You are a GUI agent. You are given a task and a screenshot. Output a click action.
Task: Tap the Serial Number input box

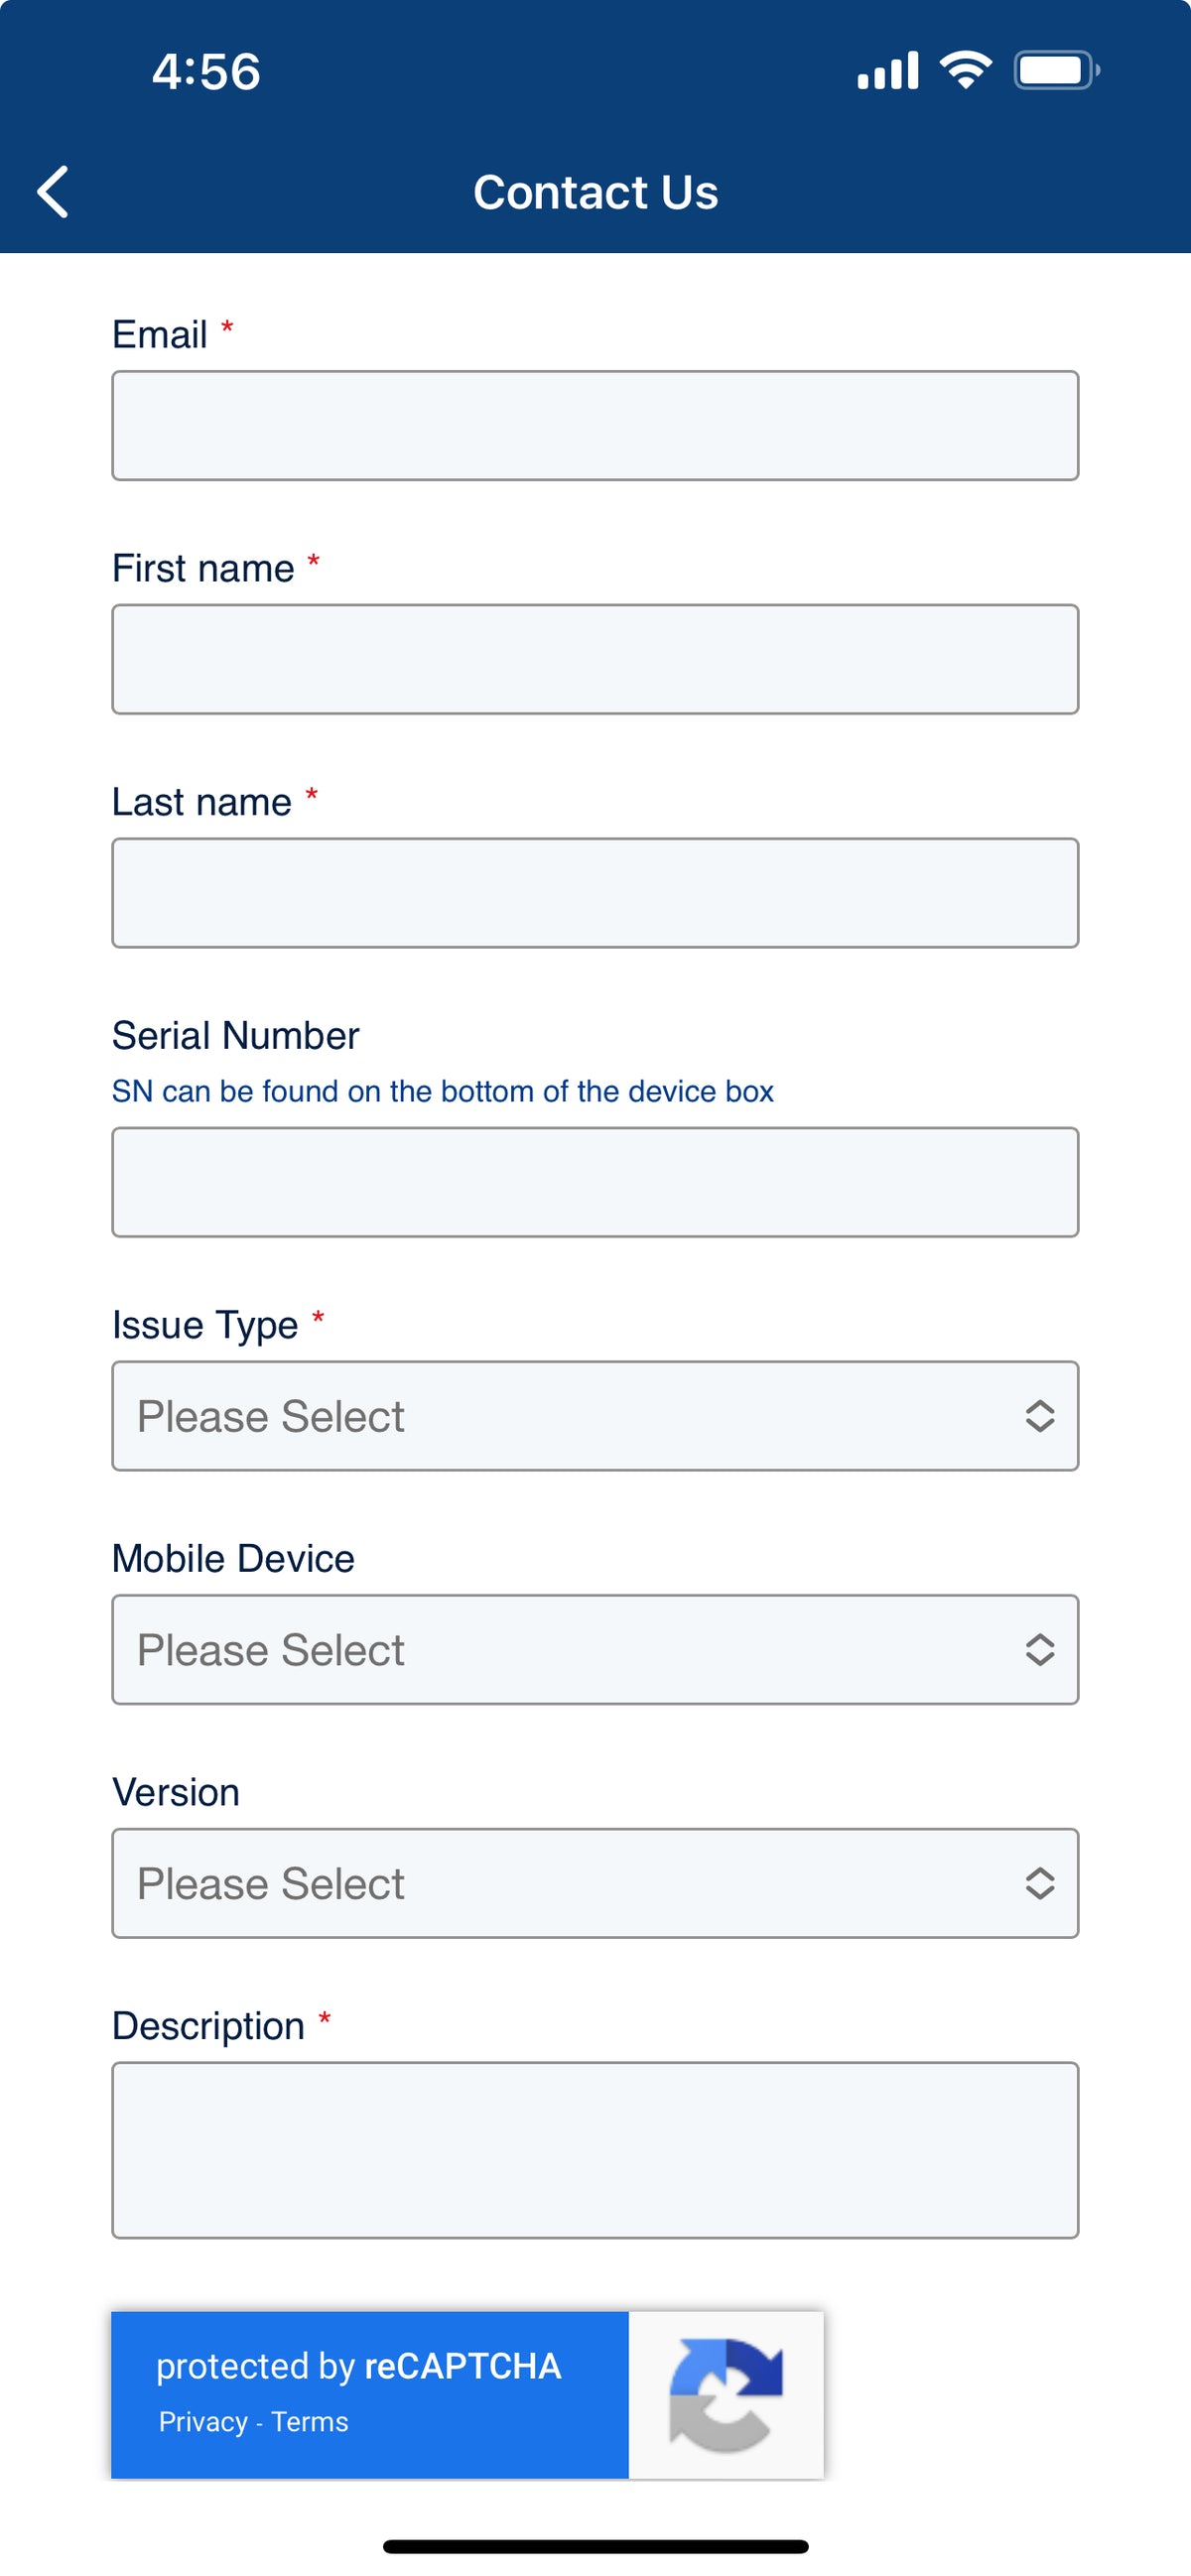point(594,1182)
